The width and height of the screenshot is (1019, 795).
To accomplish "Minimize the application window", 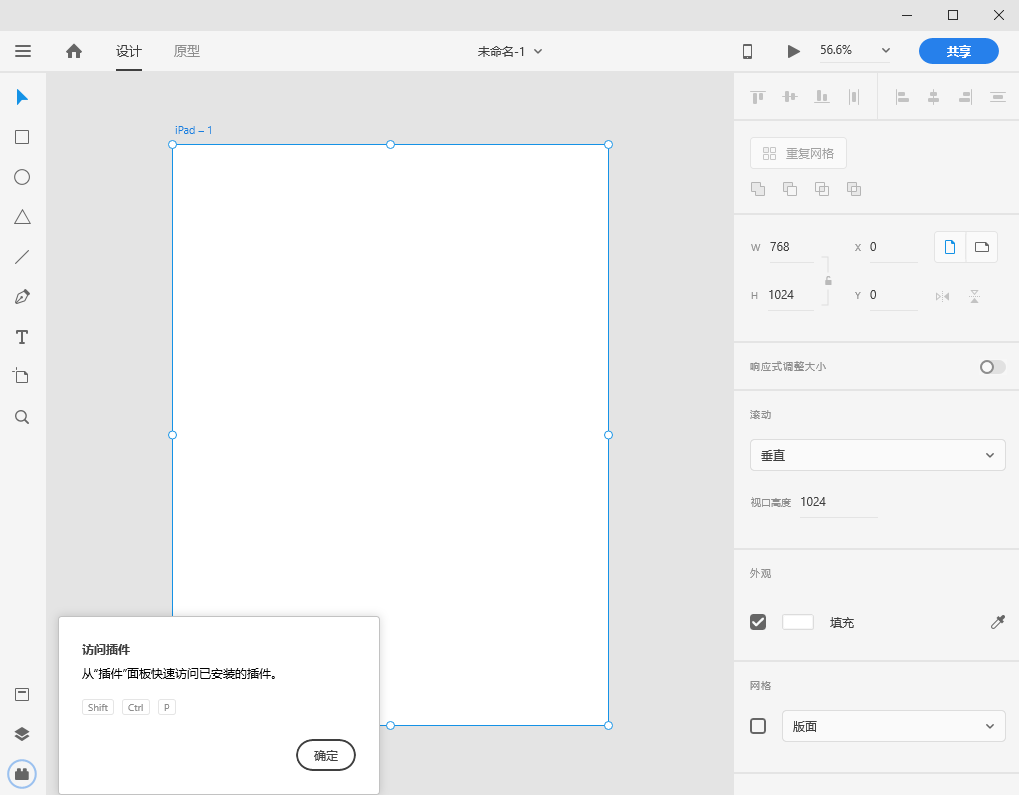I will (907, 15).
